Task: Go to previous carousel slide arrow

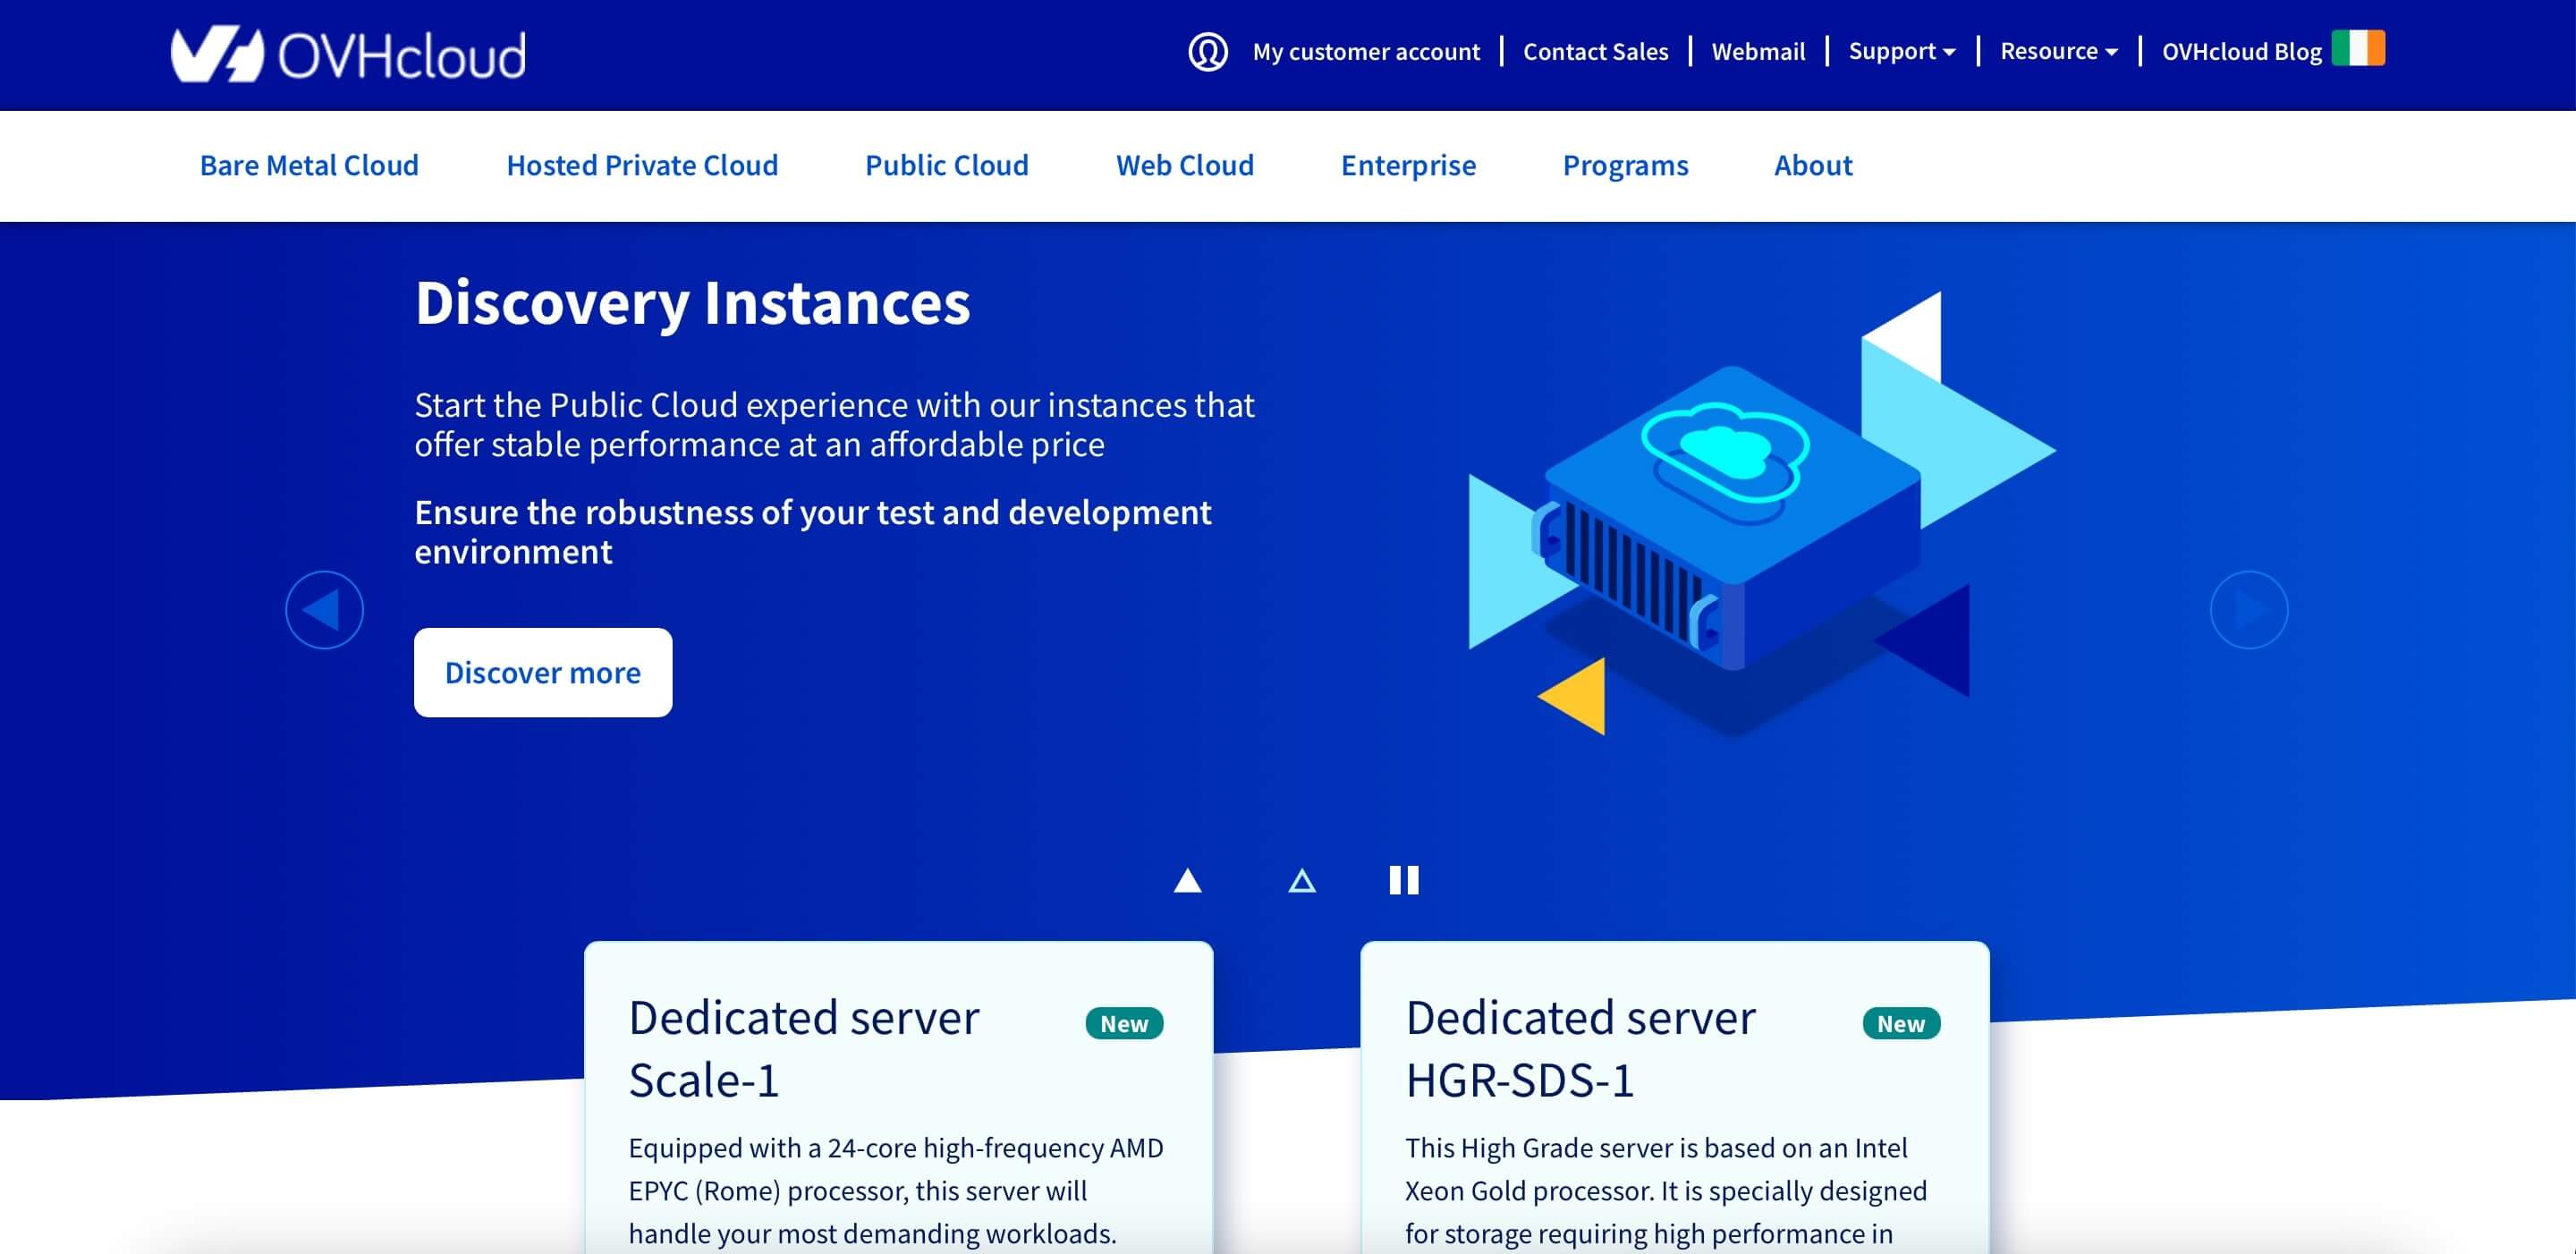Action: pos(324,610)
